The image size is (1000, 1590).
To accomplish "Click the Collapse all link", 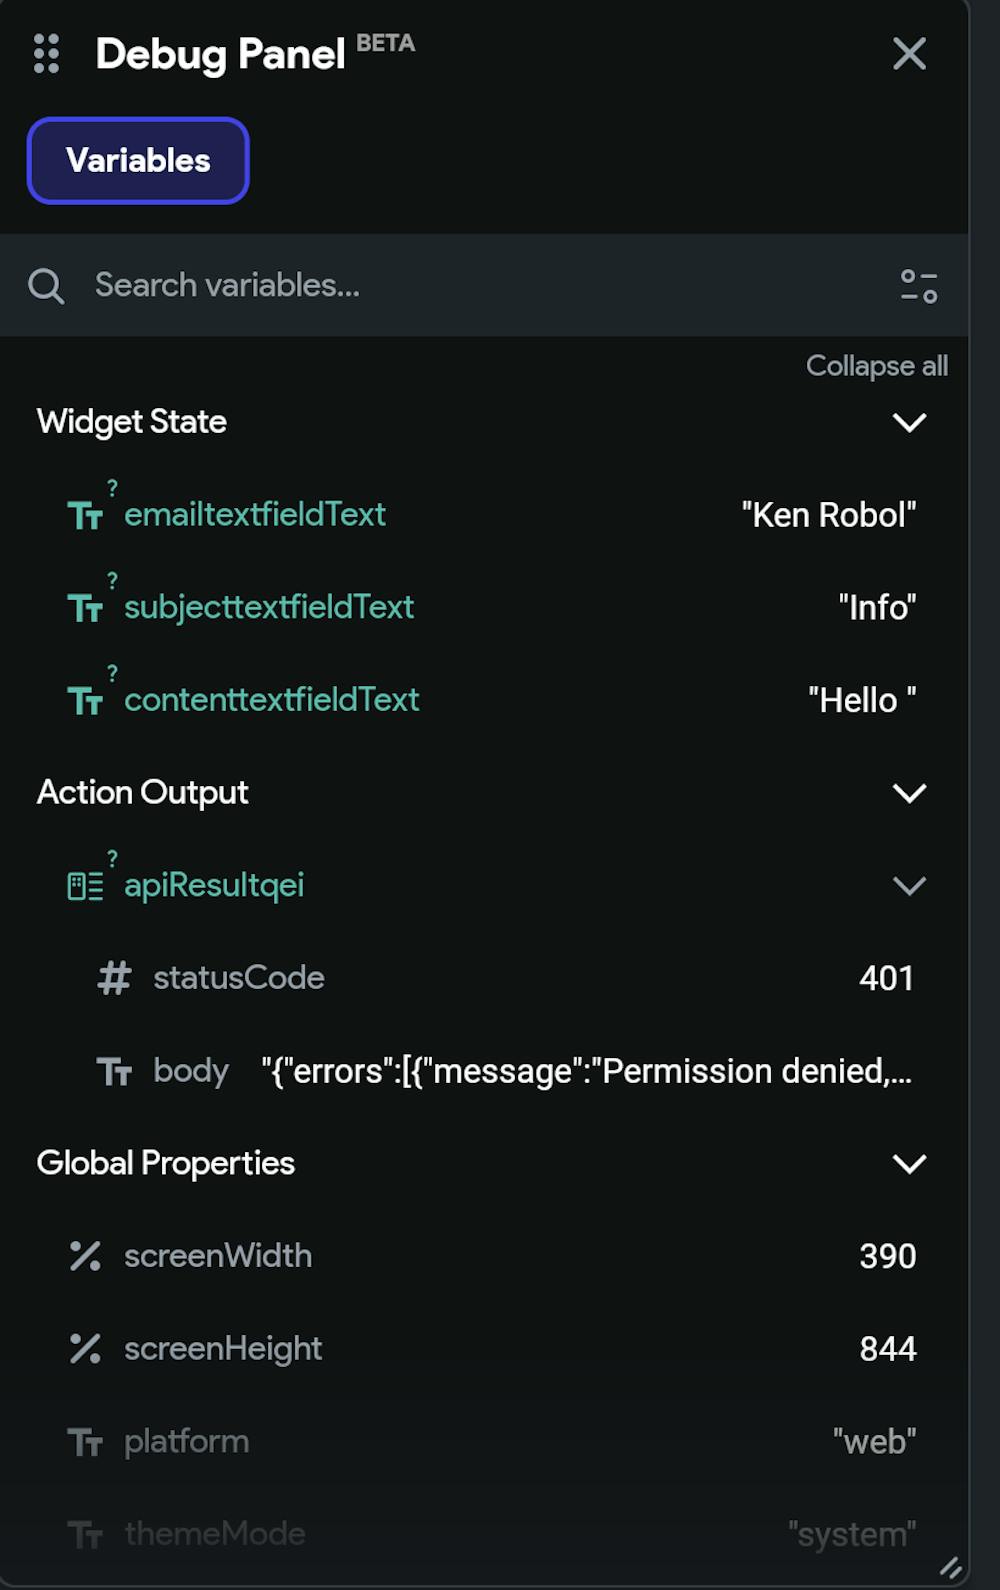I will [876, 366].
